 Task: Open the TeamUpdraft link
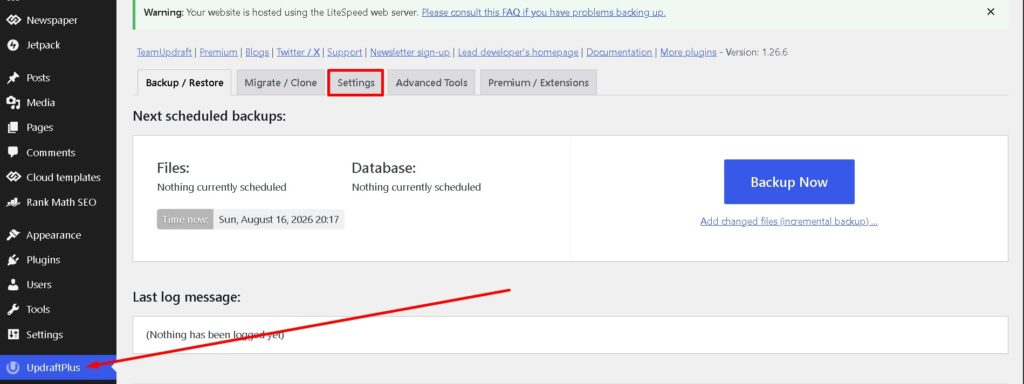(x=166, y=52)
